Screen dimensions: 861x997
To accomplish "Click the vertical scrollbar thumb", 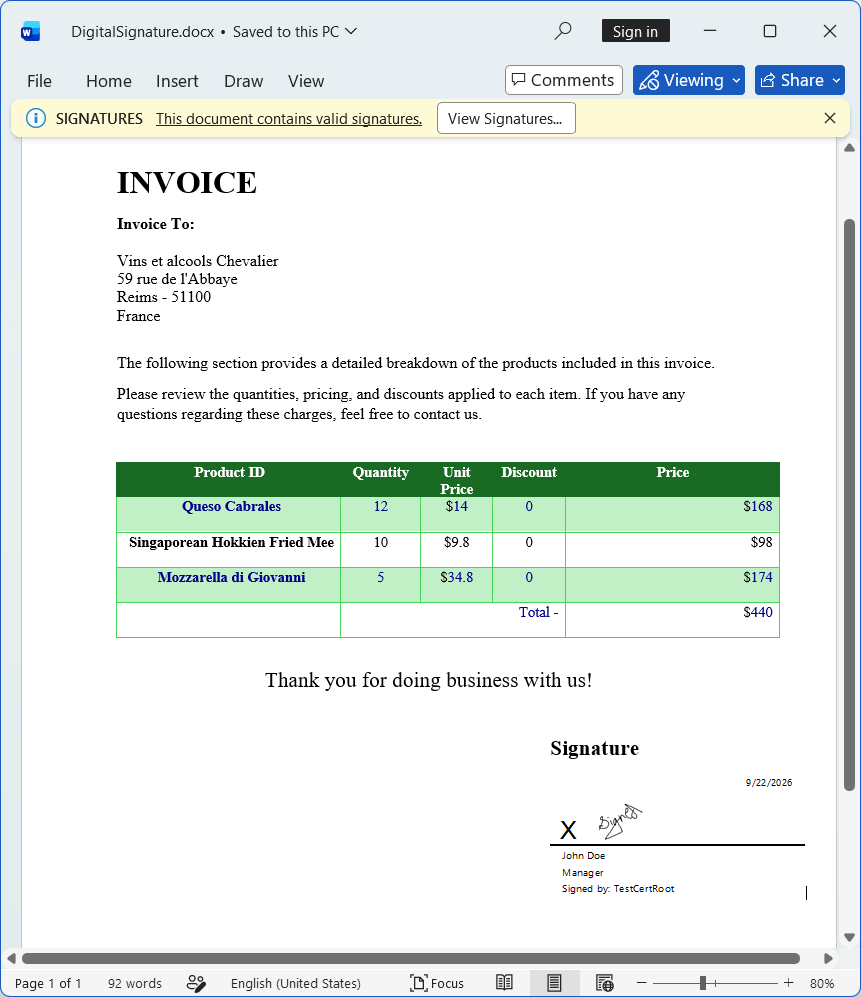I will [849, 504].
